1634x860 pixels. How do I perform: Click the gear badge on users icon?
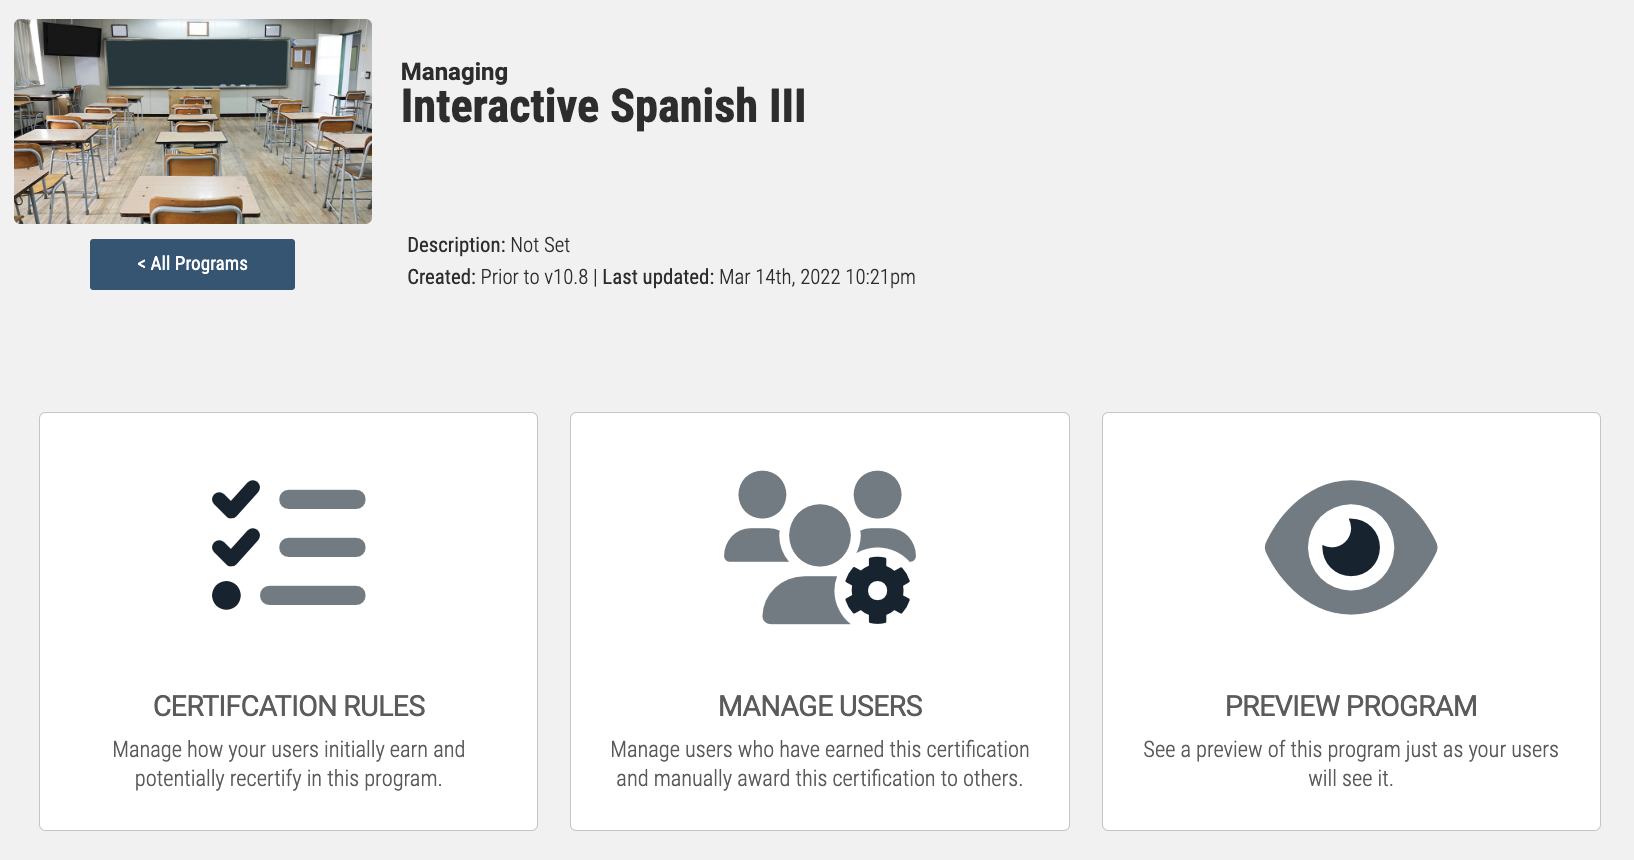tap(877, 590)
